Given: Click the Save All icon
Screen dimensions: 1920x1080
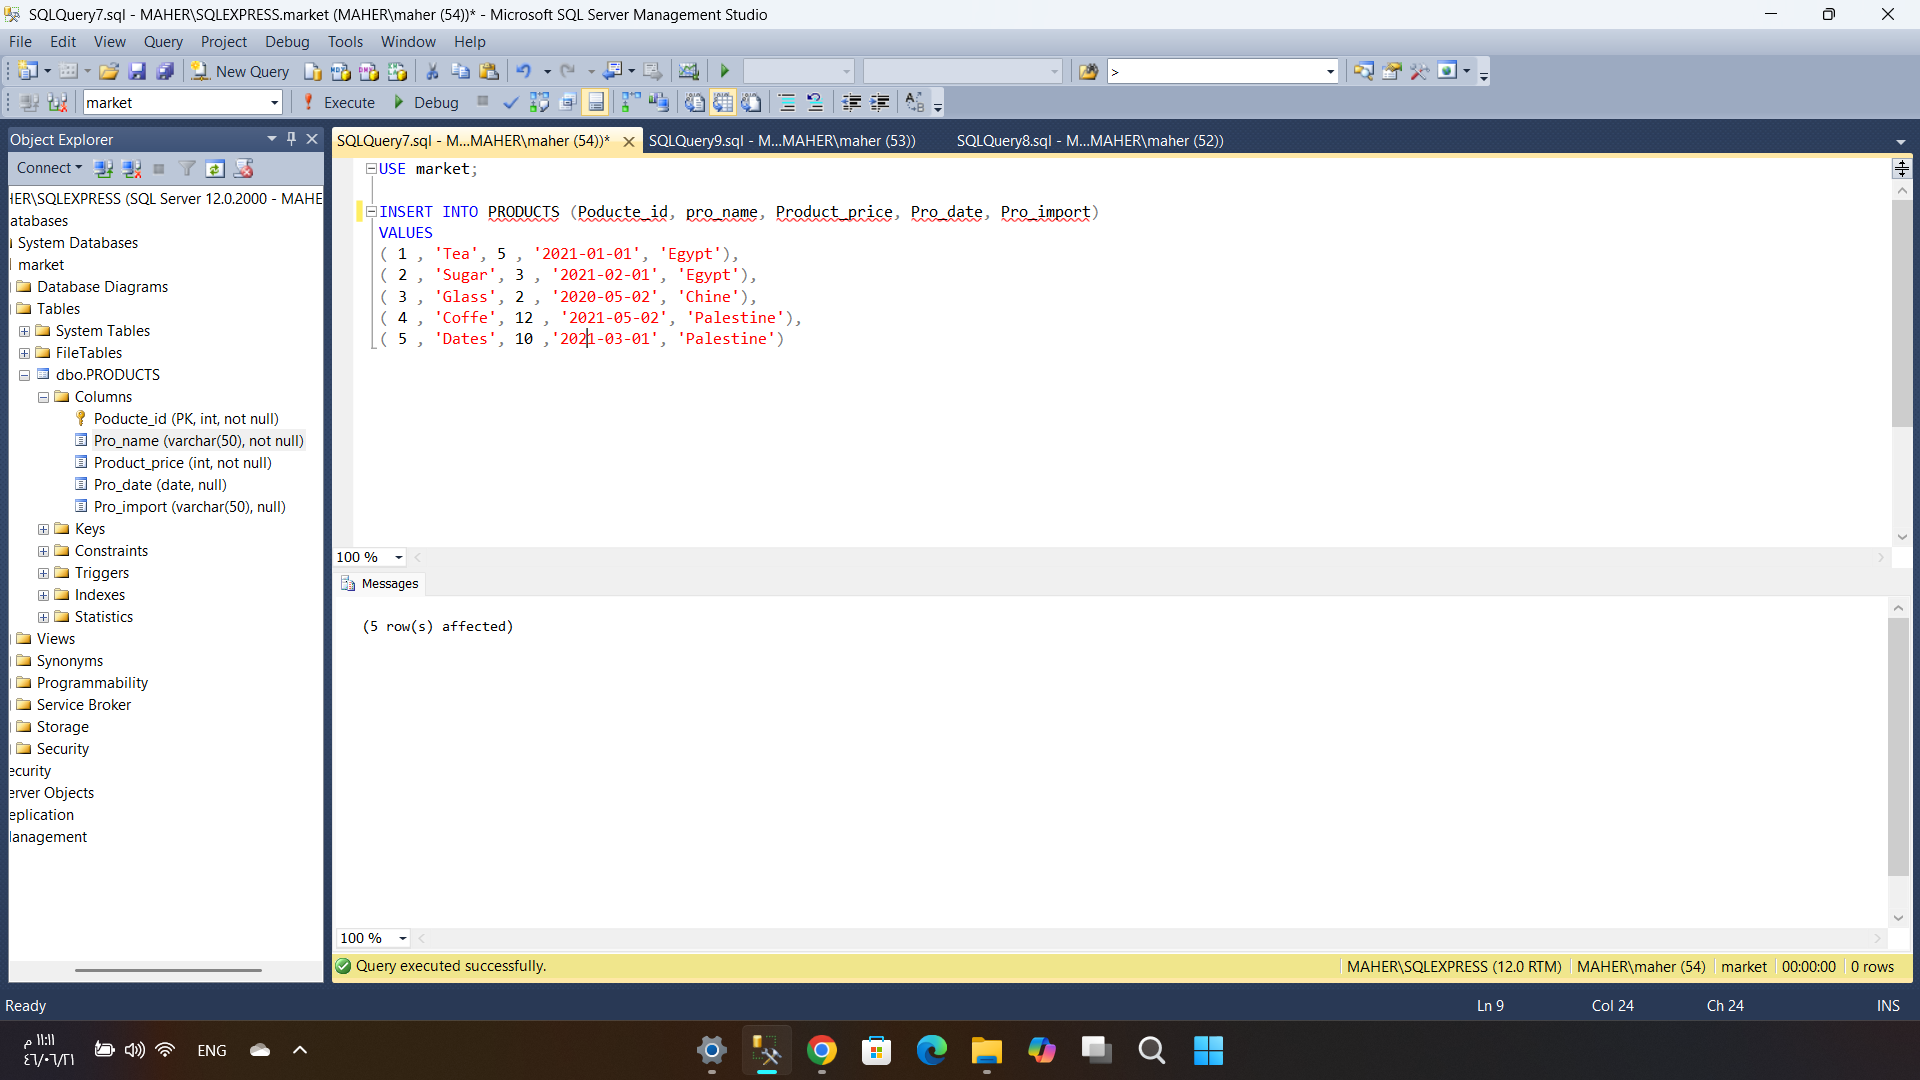Looking at the screenshot, I should 165,71.
